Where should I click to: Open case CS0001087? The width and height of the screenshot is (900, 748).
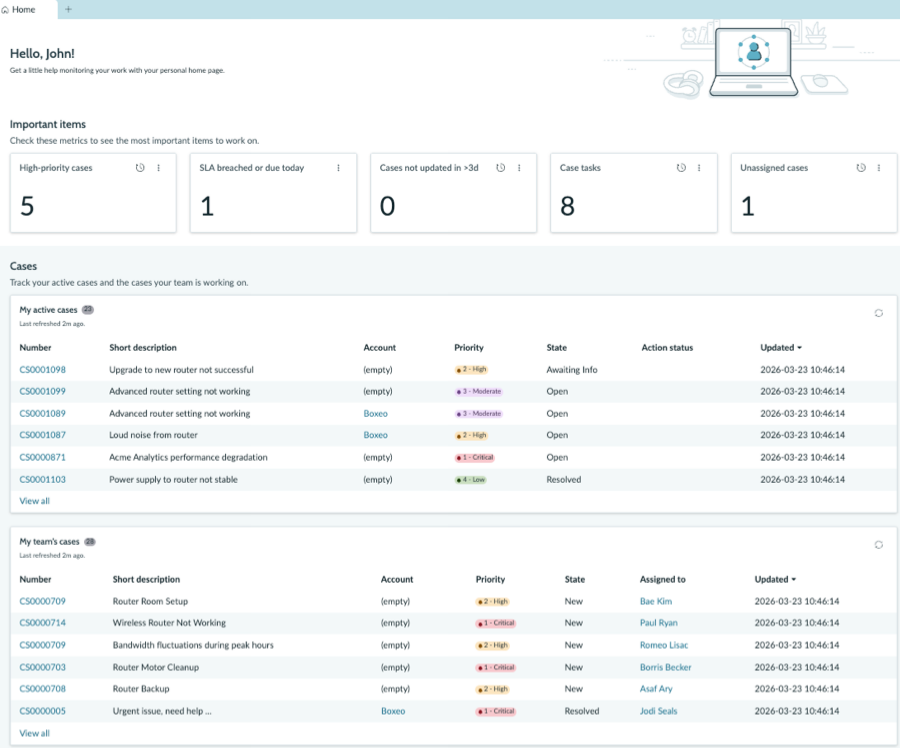(x=42, y=435)
